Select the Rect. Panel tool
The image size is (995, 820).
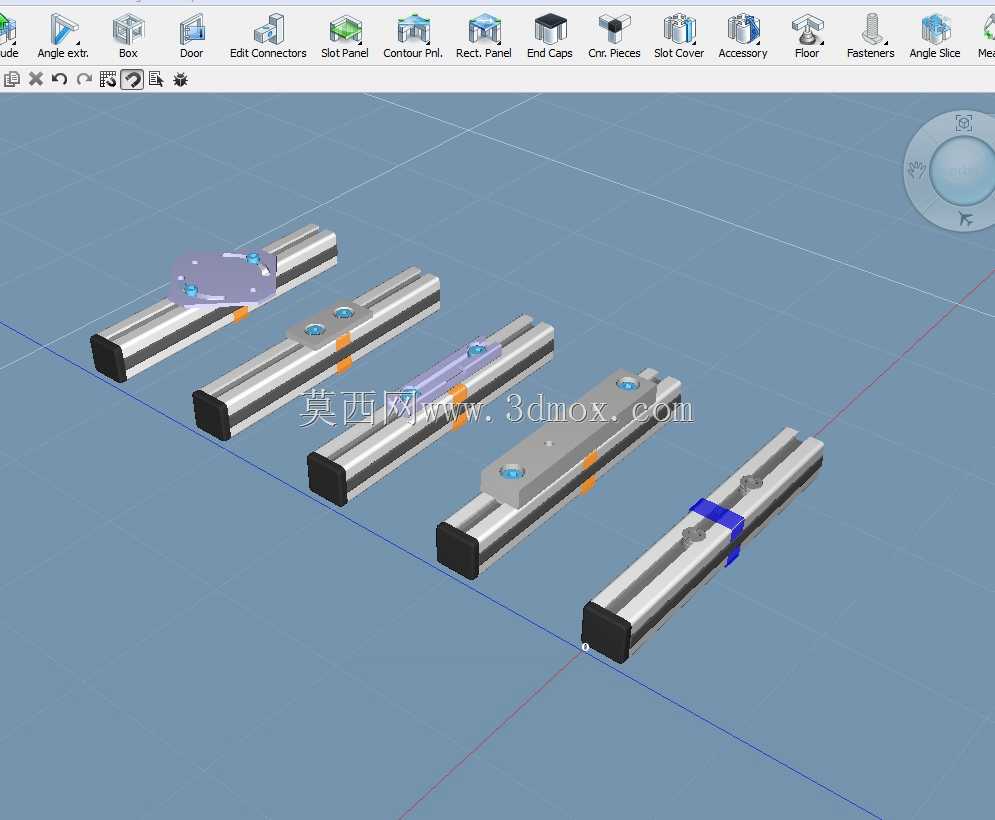(484, 36)
